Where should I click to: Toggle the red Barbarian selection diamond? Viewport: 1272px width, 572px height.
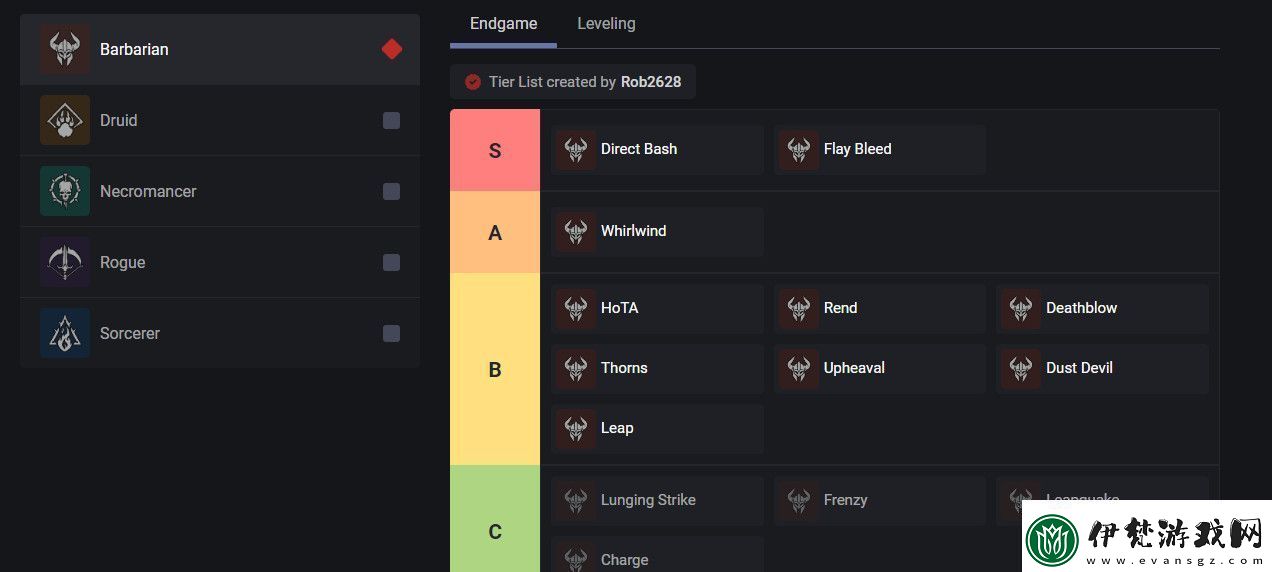pos(392,49)
